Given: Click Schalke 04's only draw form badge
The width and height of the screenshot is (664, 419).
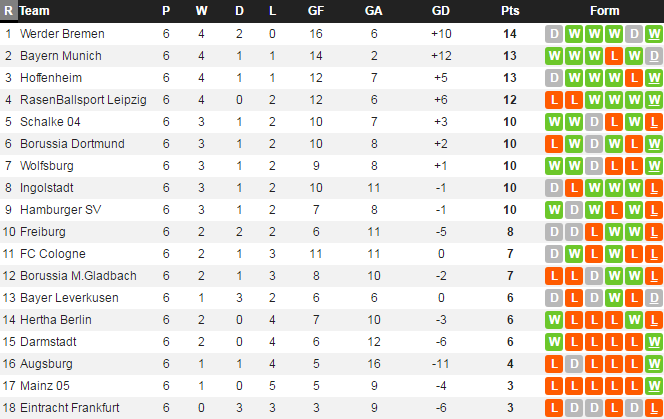Looking at the screenshot, I should pyautogui.click(x=593, y=121).
